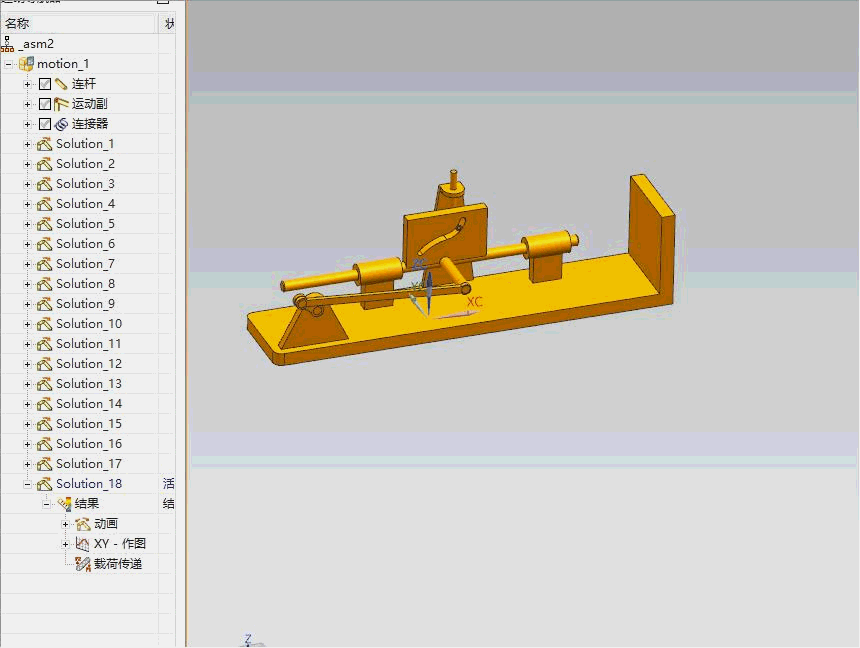Viewport: 860px width, 648px height.
Task: Click the 连接器 connector icon
Action: 61,124
